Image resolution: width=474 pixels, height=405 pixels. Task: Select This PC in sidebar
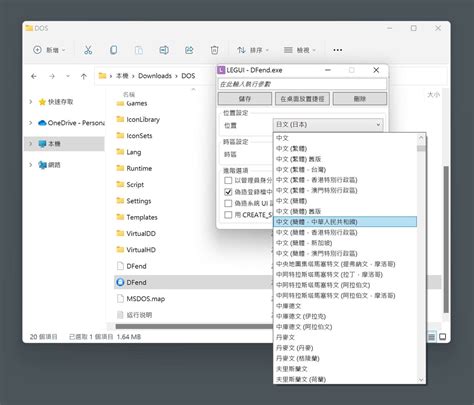point(49,144)
